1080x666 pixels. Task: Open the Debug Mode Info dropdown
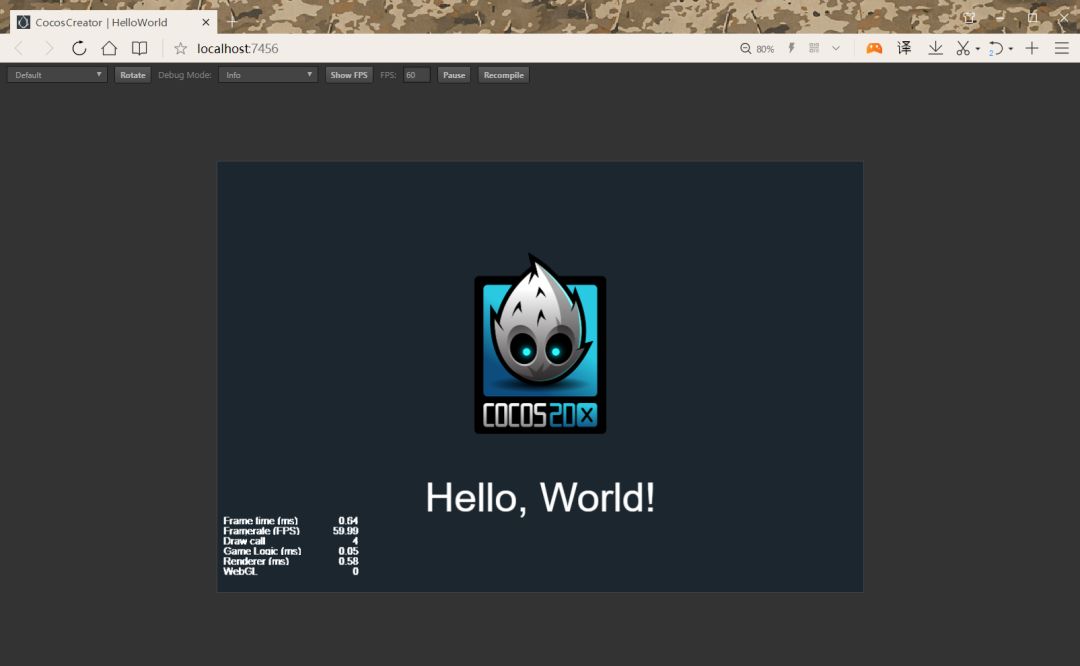tap(268, 75)
